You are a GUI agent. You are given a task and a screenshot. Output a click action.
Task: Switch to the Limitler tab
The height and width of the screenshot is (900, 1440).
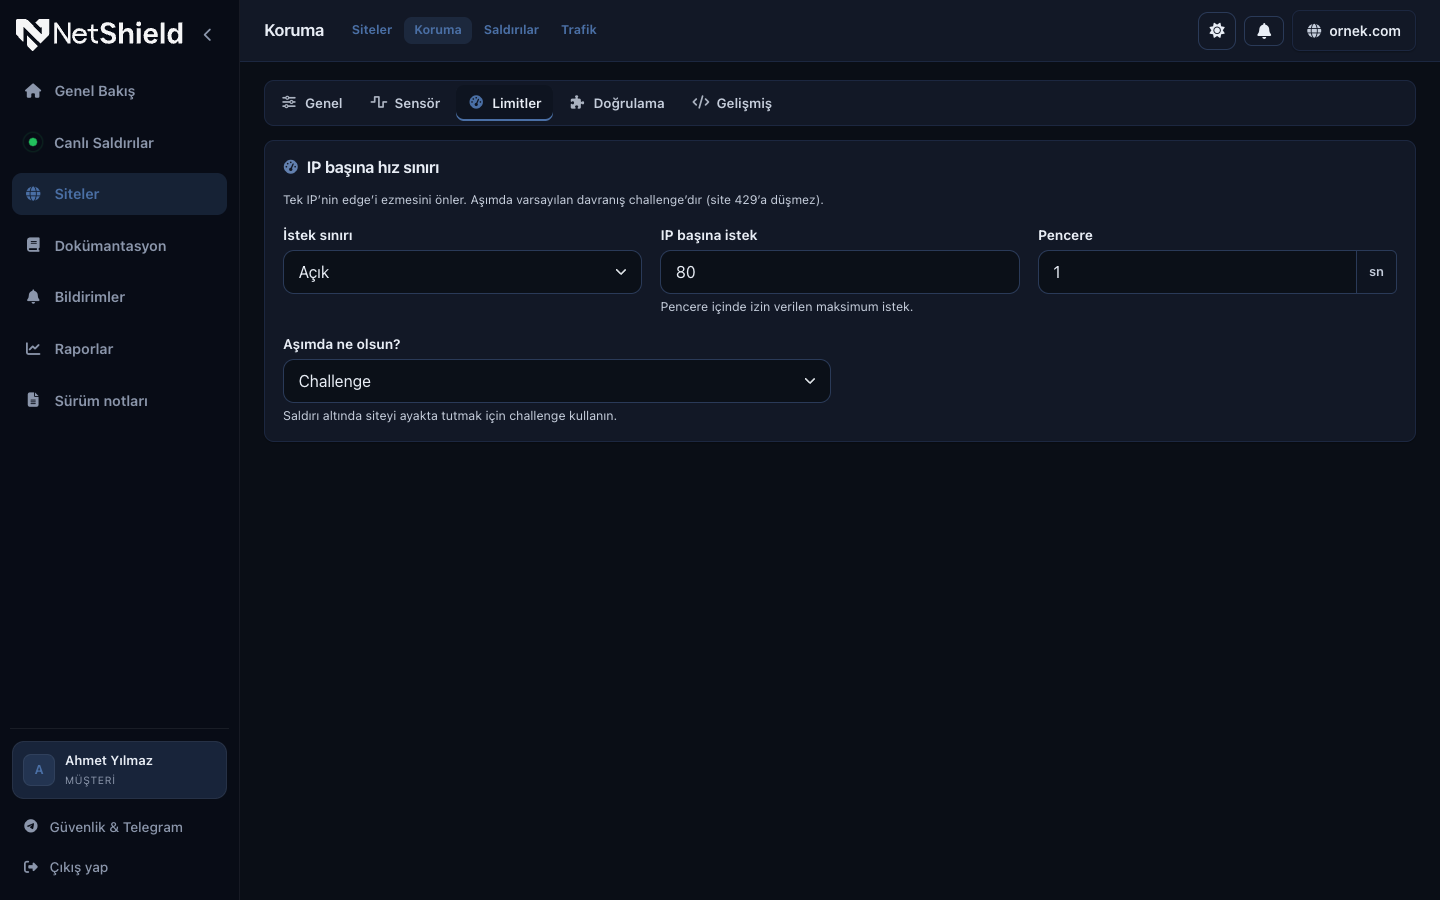click(505, 103)
